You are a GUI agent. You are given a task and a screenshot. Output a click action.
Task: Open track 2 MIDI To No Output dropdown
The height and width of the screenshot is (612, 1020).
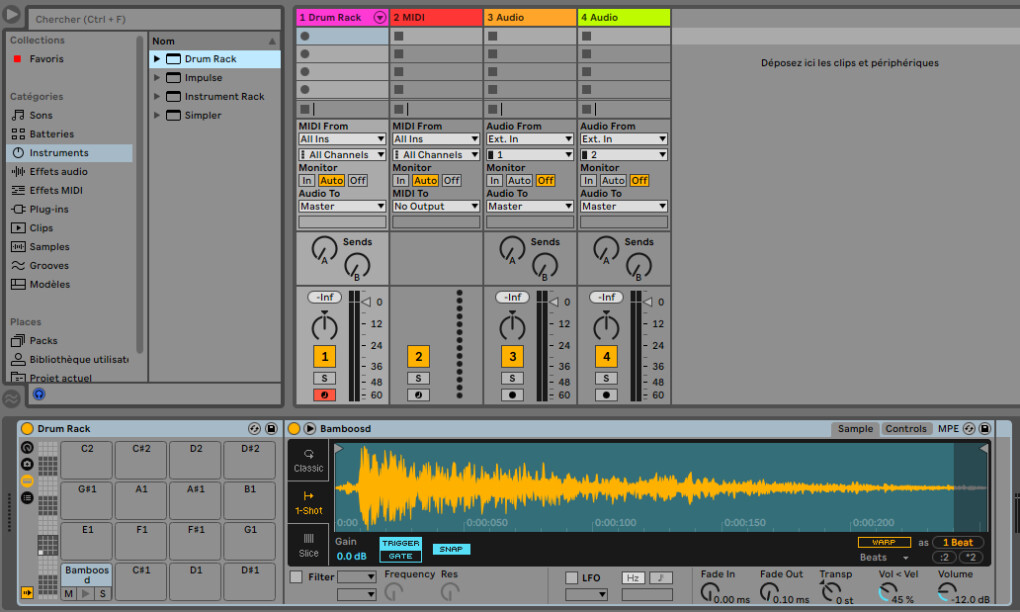click(x=436, y=207)
